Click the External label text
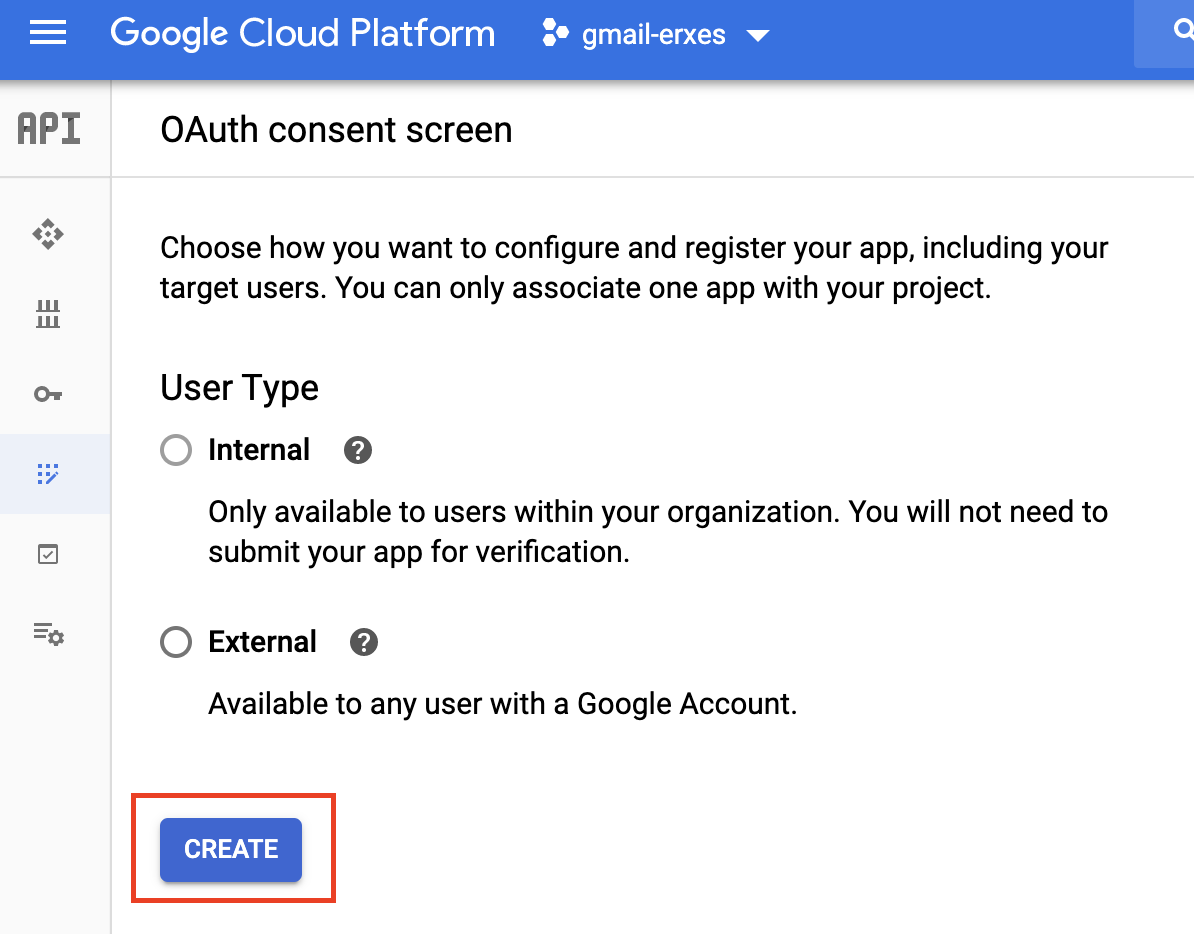The height and width of the screenshot is (934, 1194). coord(262,642)
